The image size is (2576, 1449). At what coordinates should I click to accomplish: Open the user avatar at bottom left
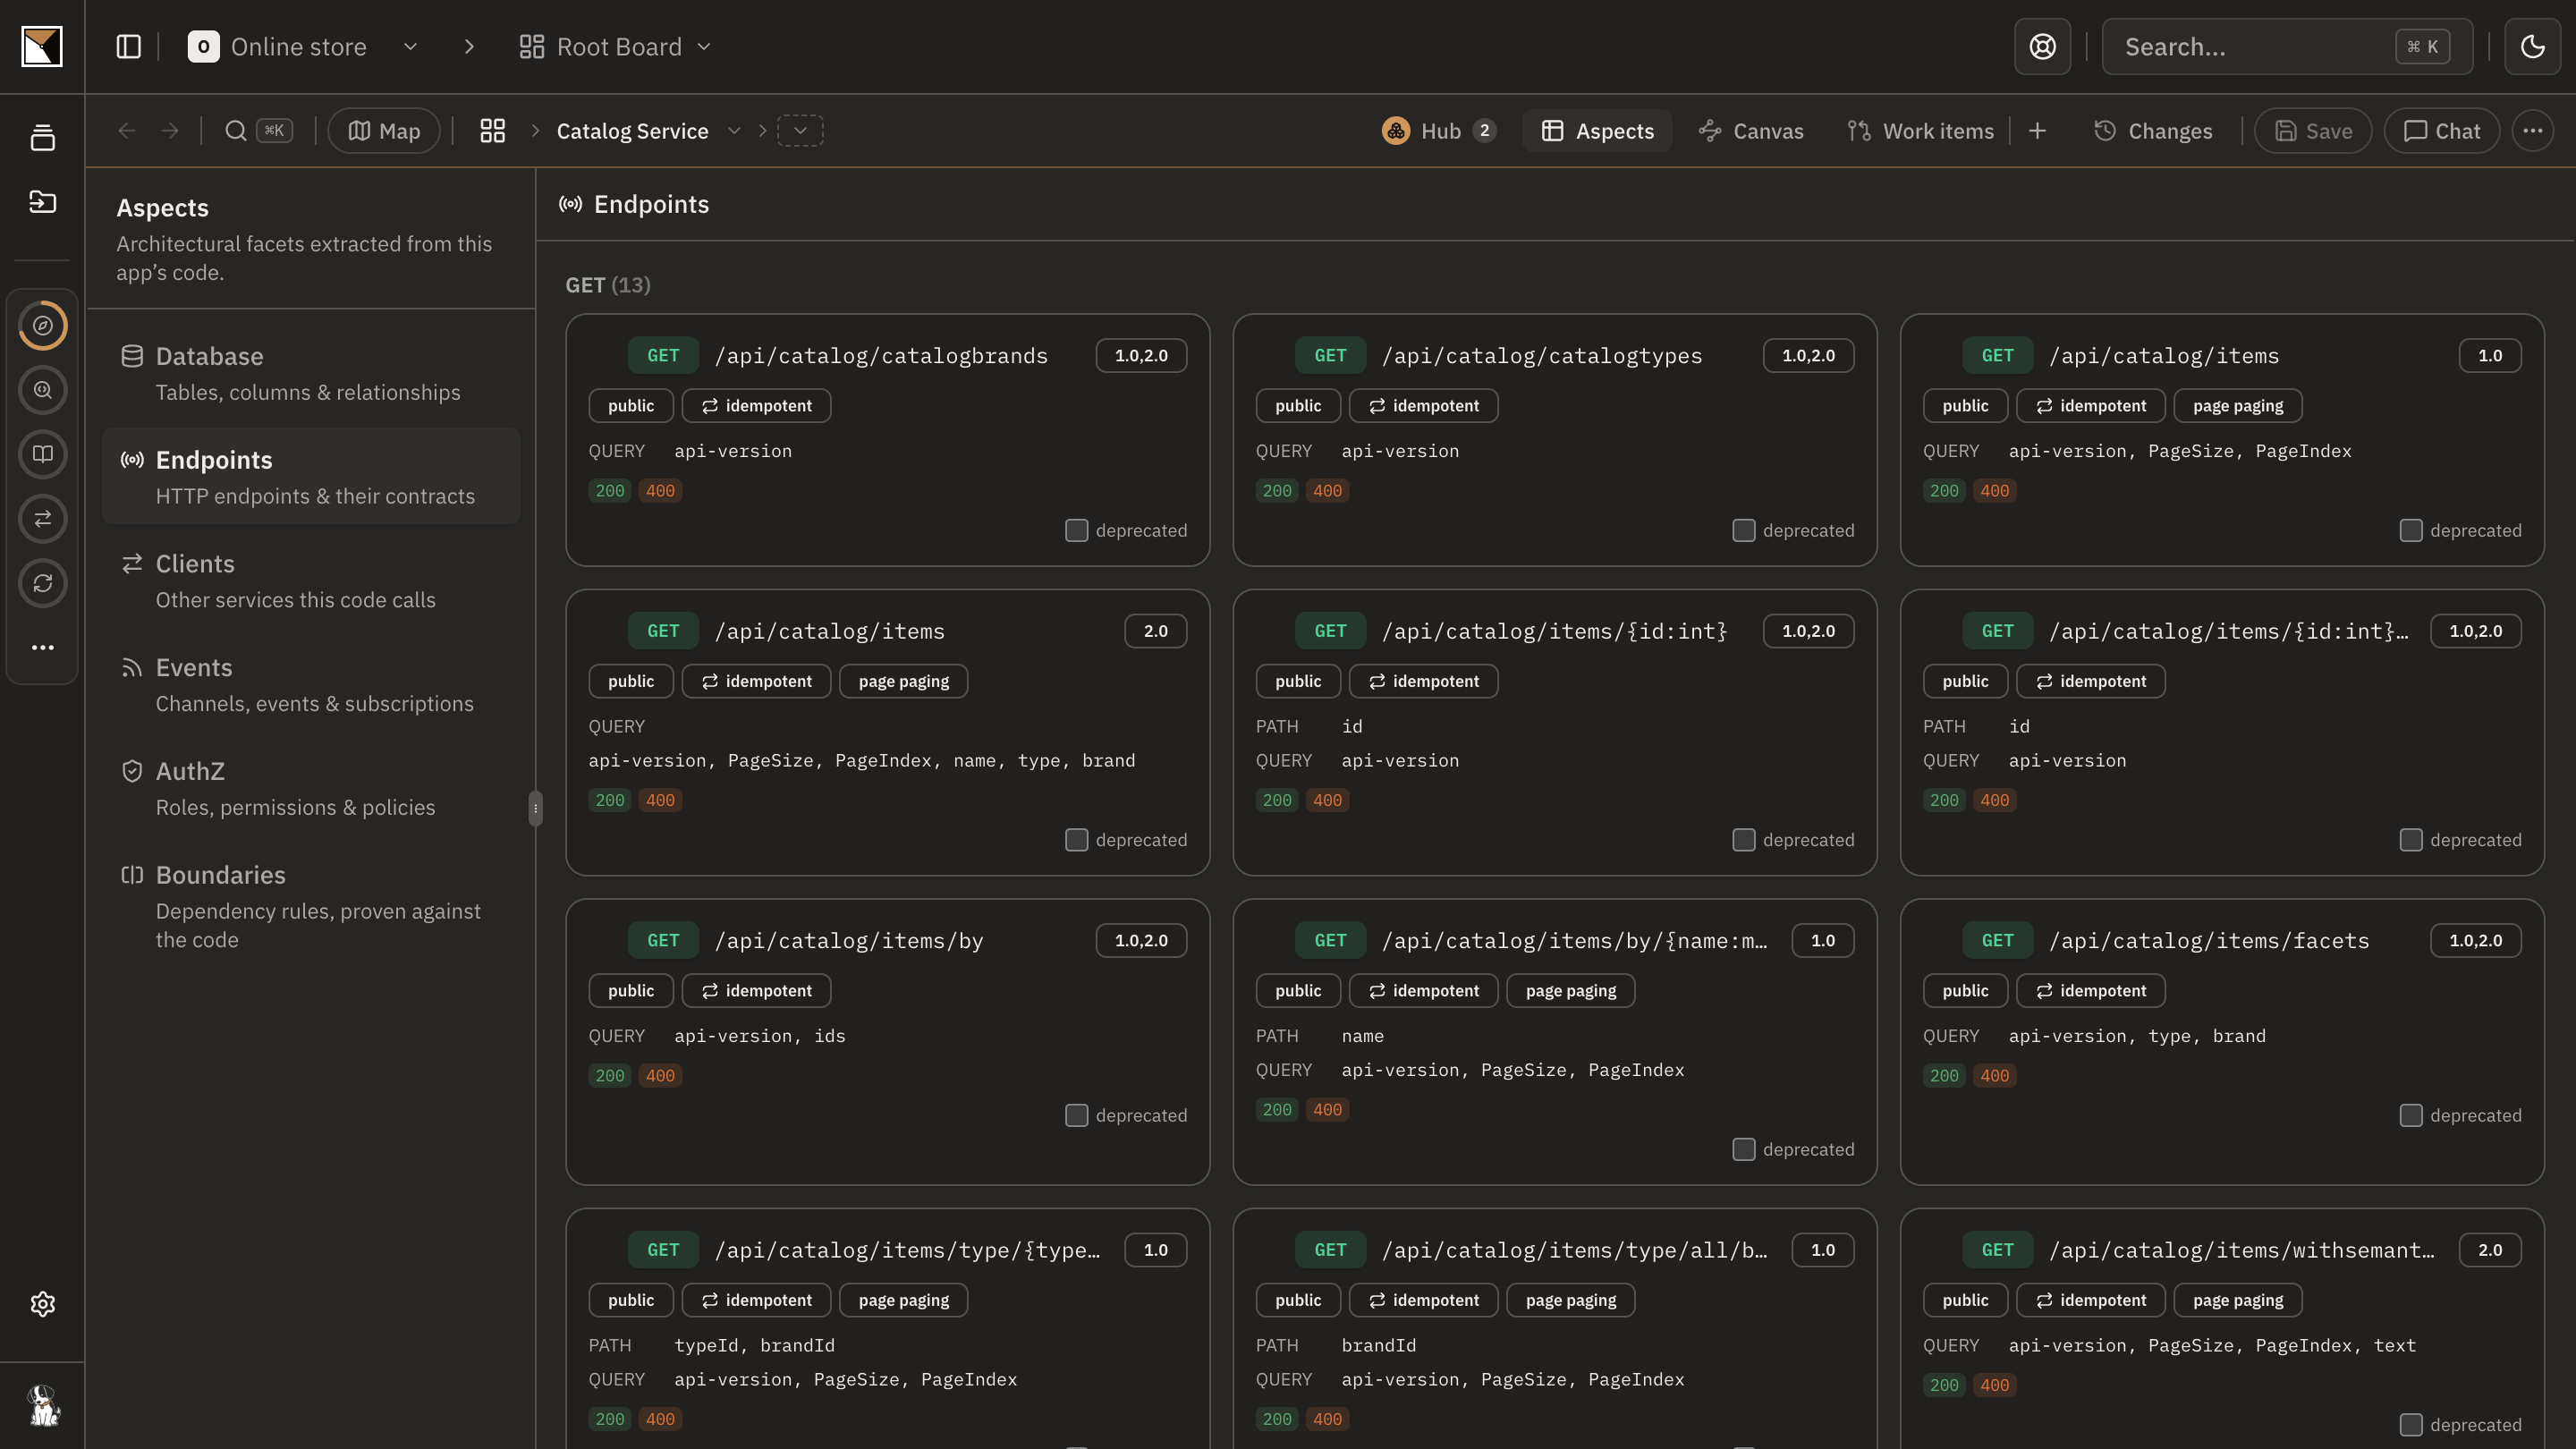[x=42, y=1405]
